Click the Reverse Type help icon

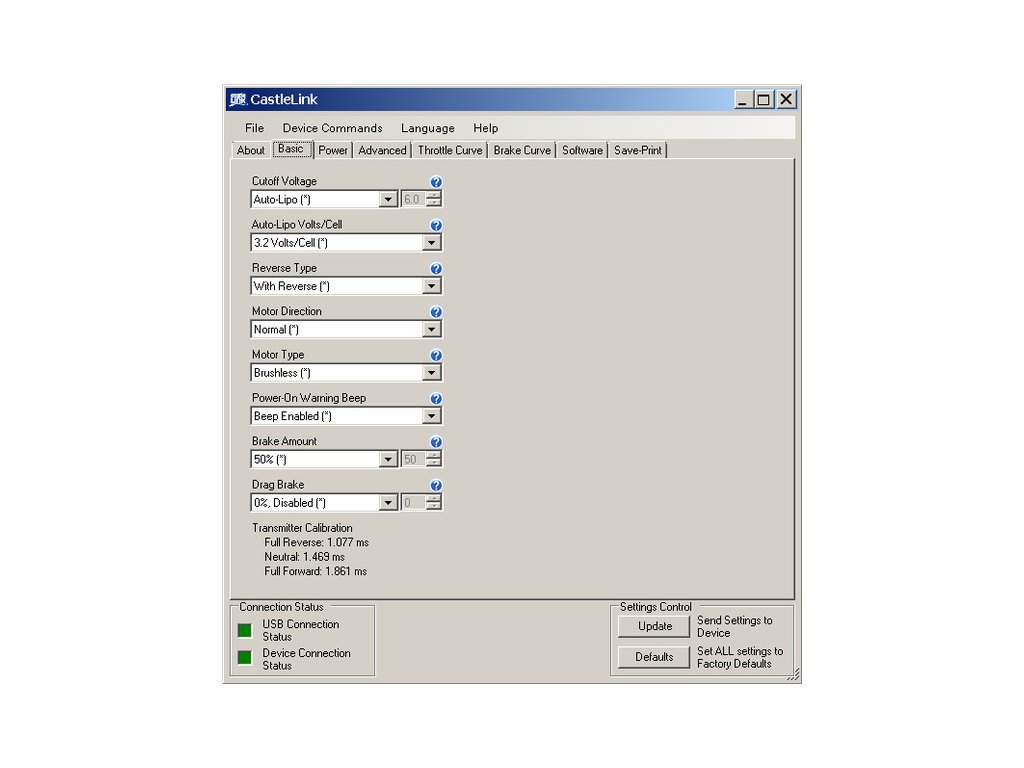tap(436, 269)
